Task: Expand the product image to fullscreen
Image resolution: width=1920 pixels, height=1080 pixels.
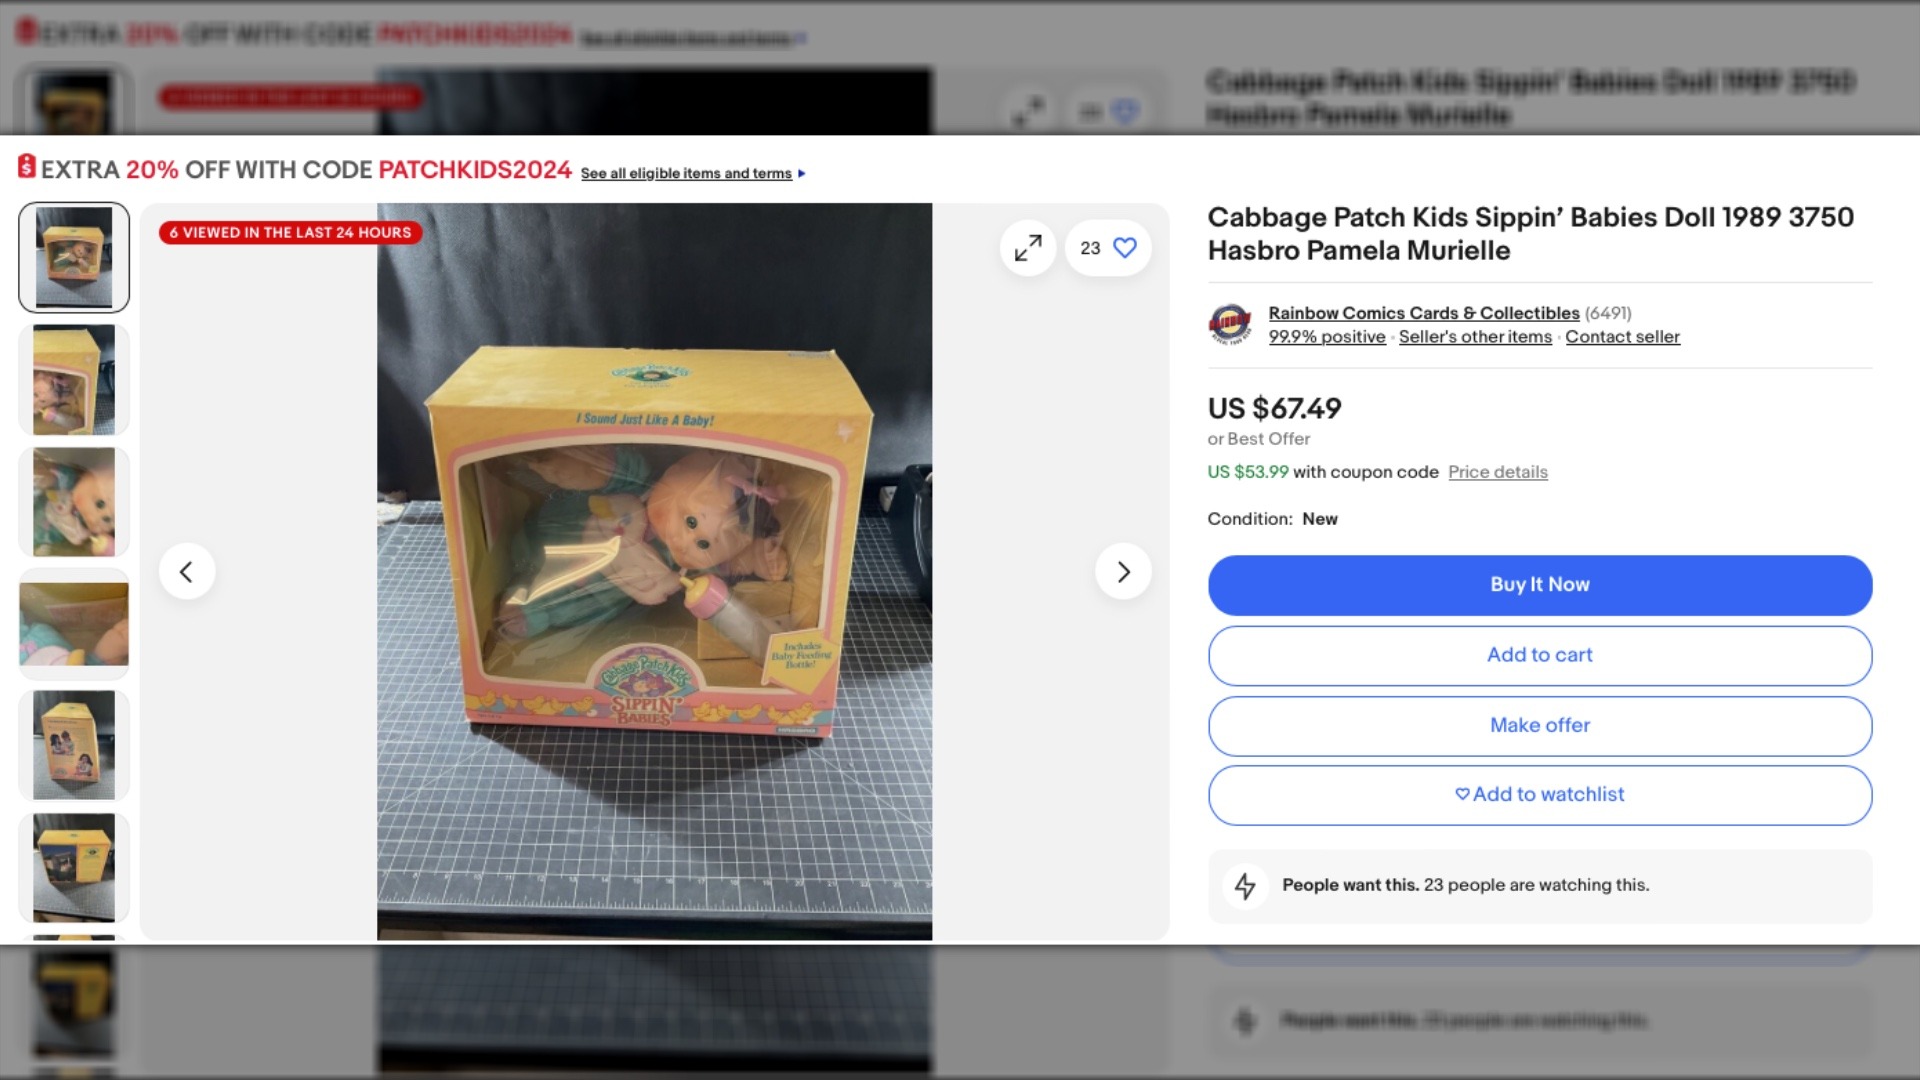Action: [1028, 248]
